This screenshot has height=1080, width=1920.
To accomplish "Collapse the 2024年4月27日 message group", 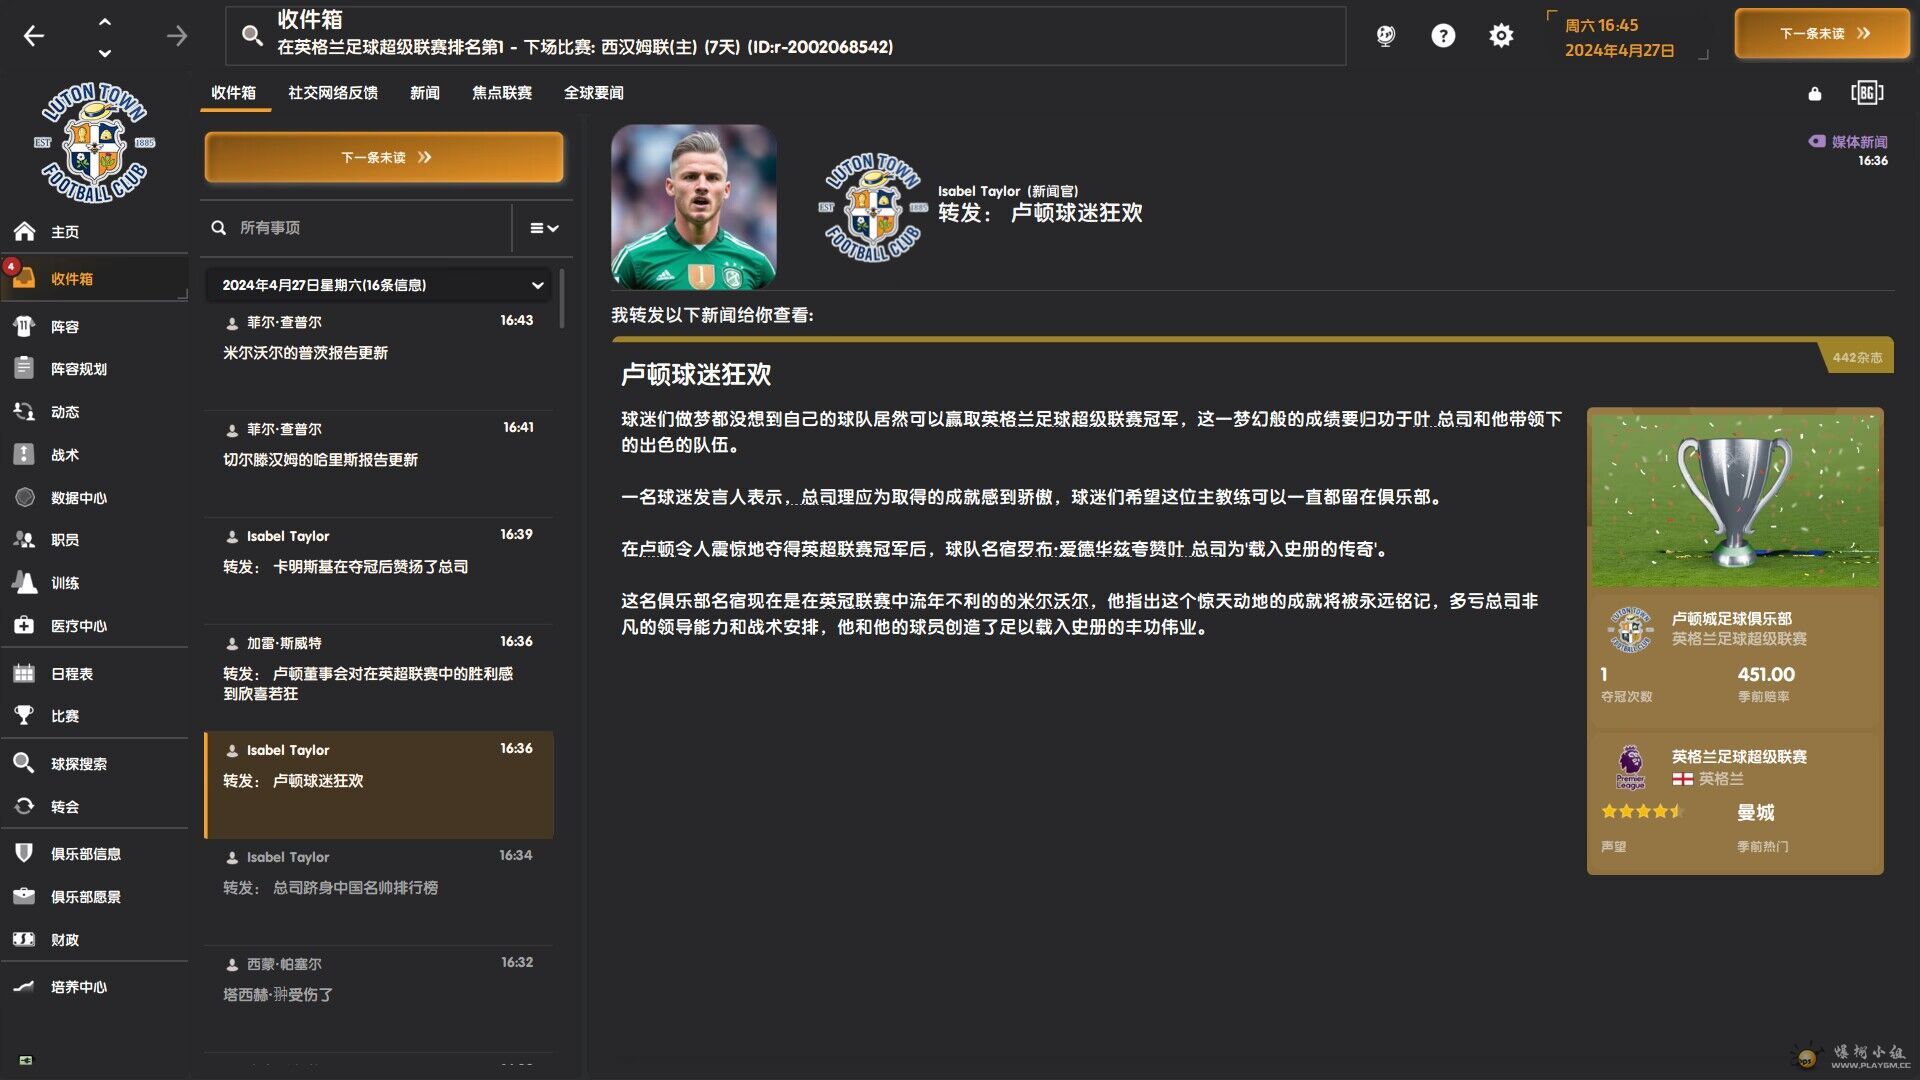I will [537, 285].
